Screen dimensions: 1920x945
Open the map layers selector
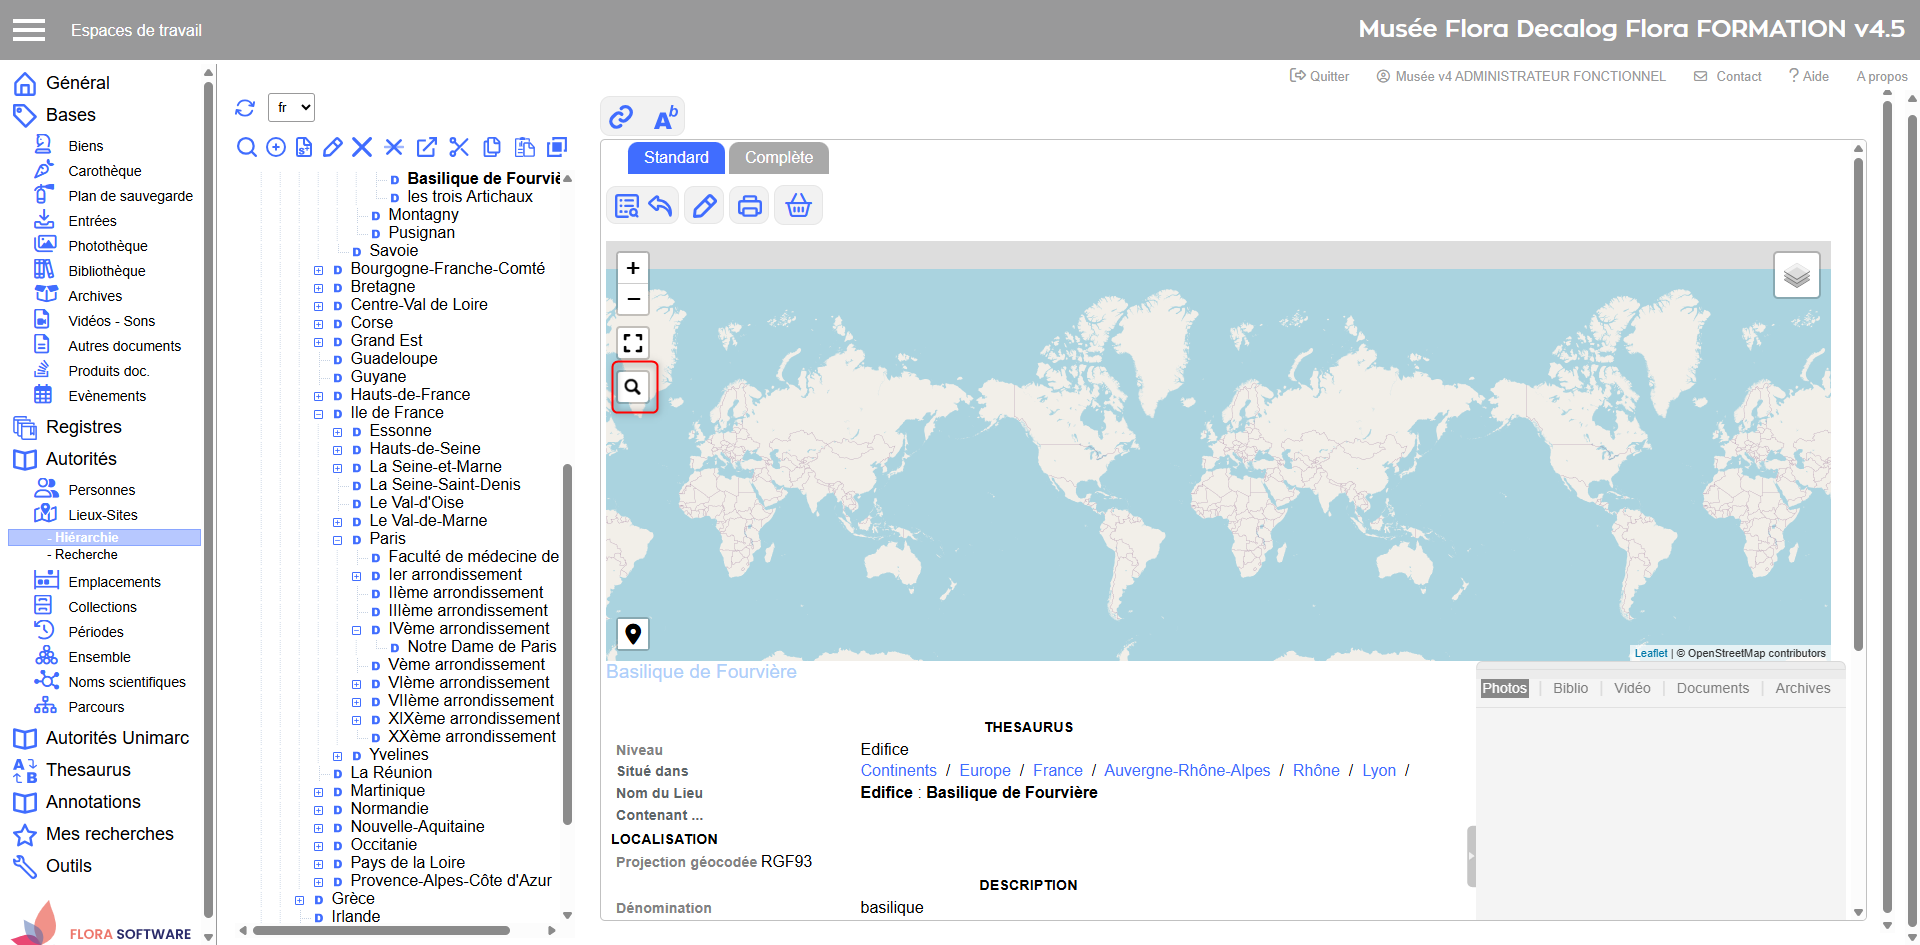(1796, 275)
